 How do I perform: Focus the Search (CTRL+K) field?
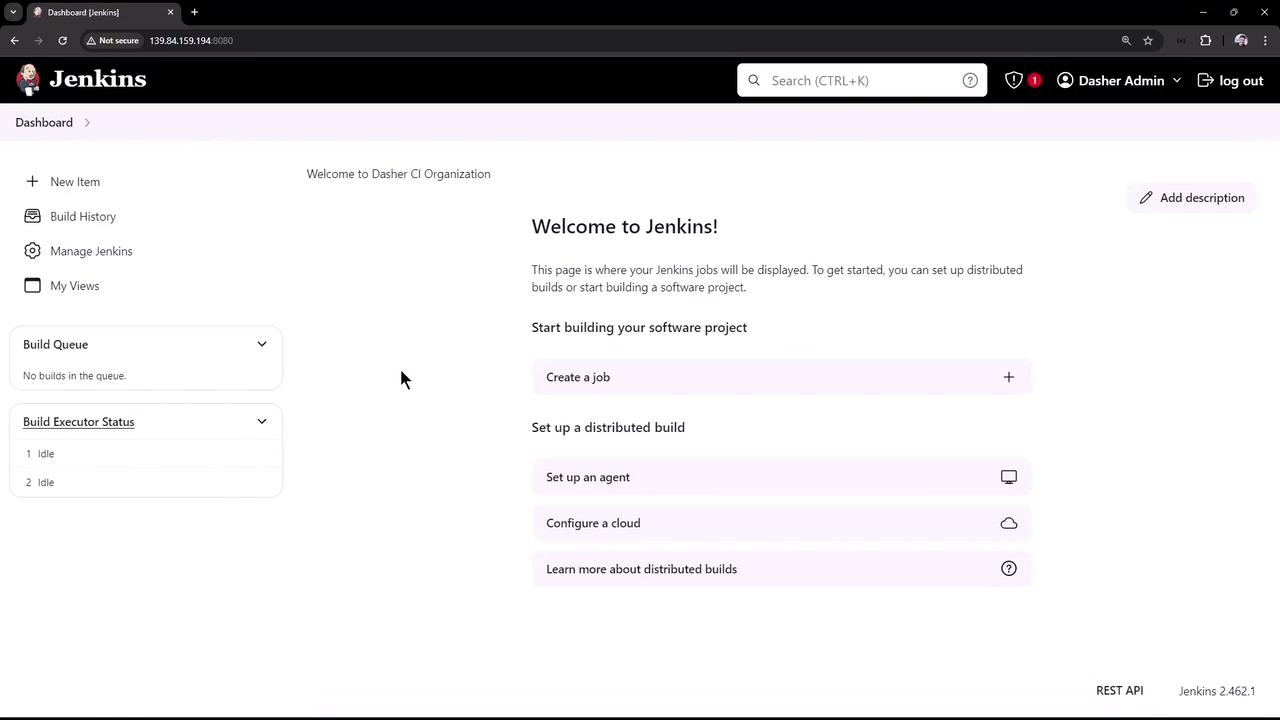[x=862, y=80]
